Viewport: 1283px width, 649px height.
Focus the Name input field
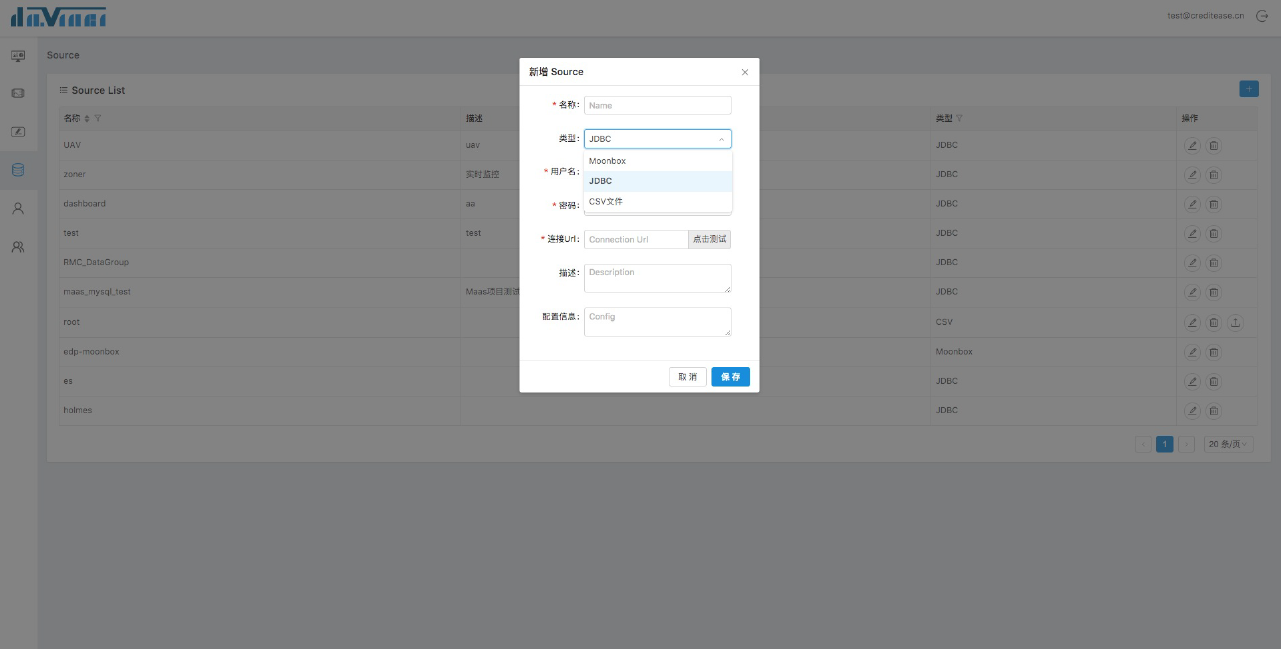657,105
